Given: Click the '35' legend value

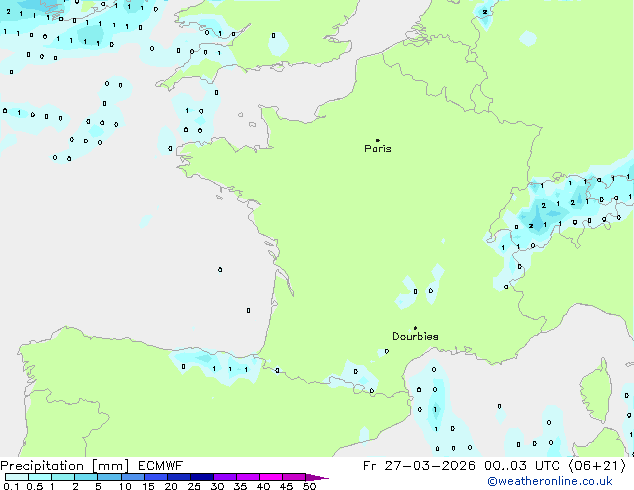Looking at the screenshot, I should coord(240,486).
